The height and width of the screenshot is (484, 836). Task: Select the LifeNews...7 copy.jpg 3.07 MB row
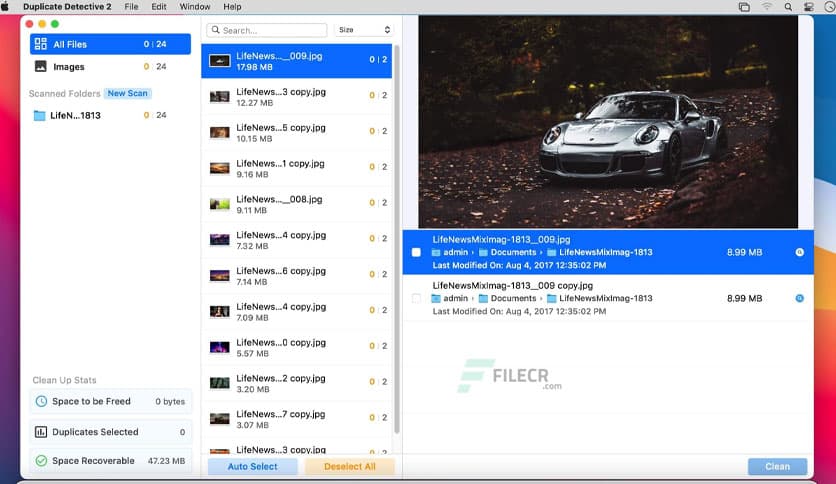coord(296,419)
